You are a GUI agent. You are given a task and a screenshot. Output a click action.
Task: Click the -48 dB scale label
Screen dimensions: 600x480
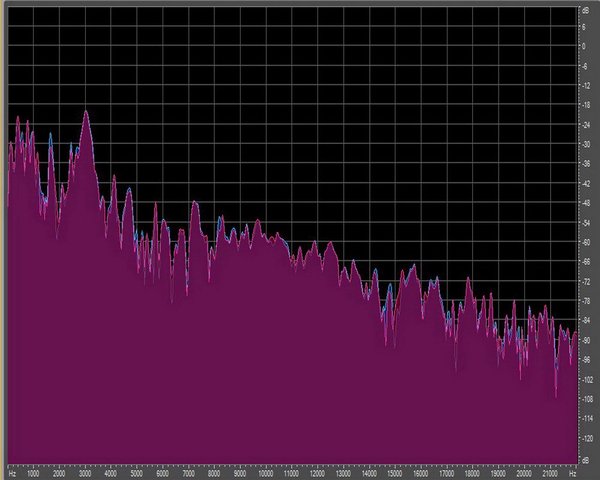pos(585,203)
